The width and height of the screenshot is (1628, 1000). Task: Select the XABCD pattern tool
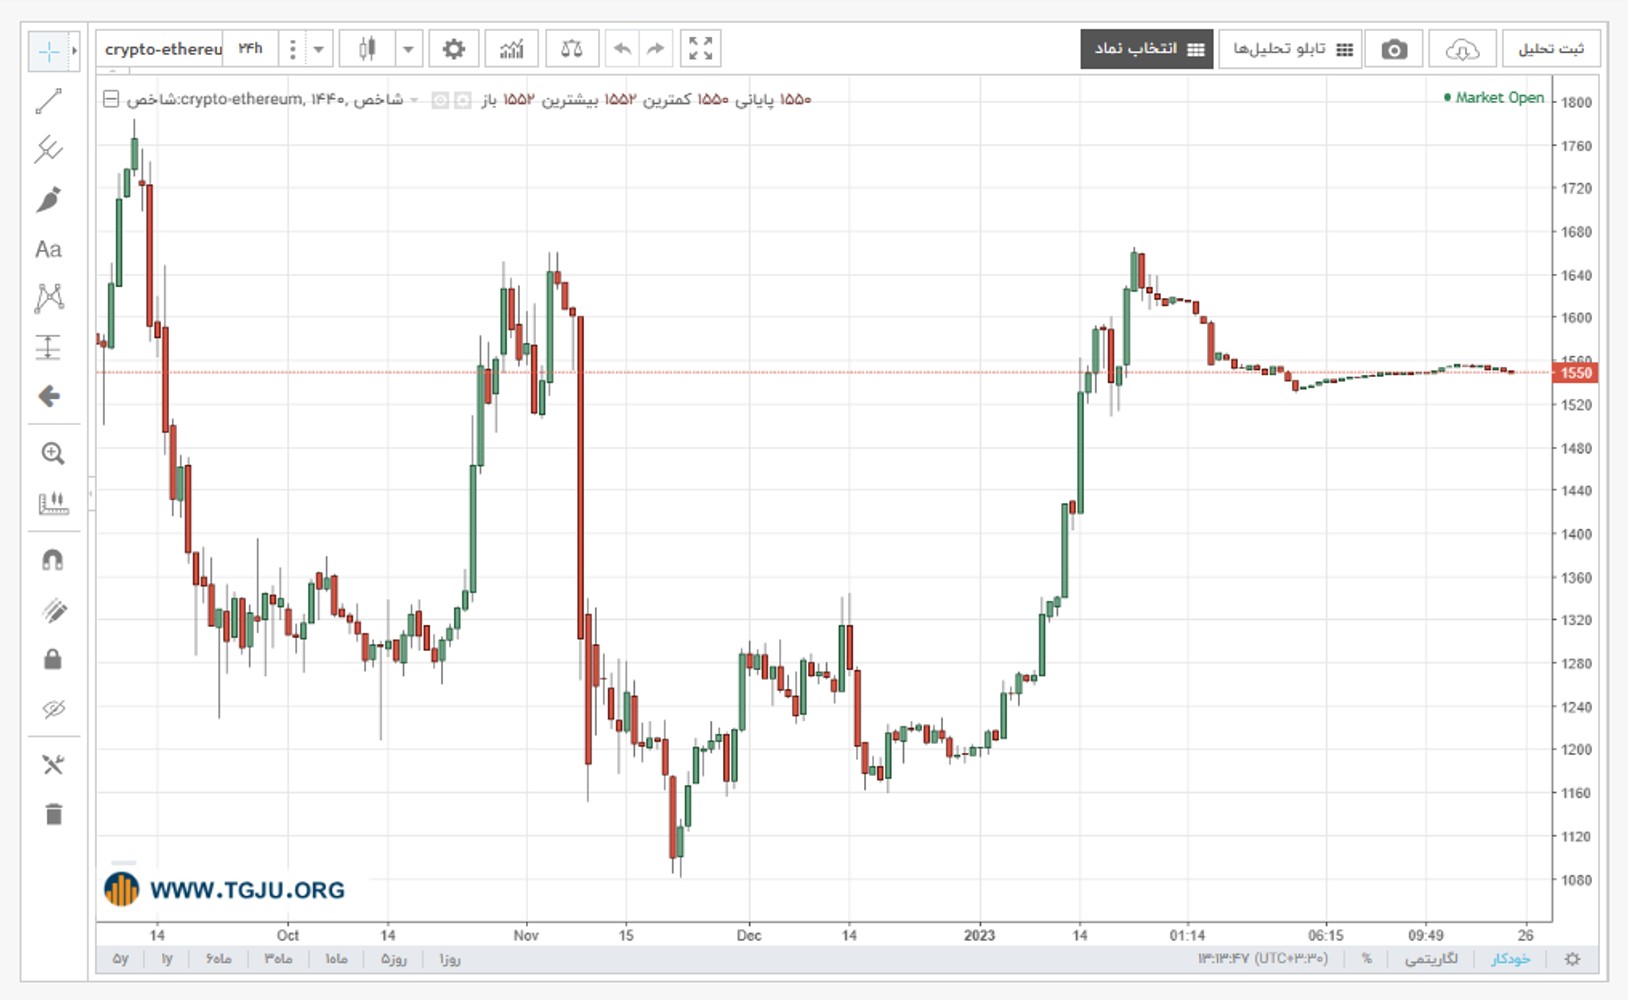click(x=48, y=298)
